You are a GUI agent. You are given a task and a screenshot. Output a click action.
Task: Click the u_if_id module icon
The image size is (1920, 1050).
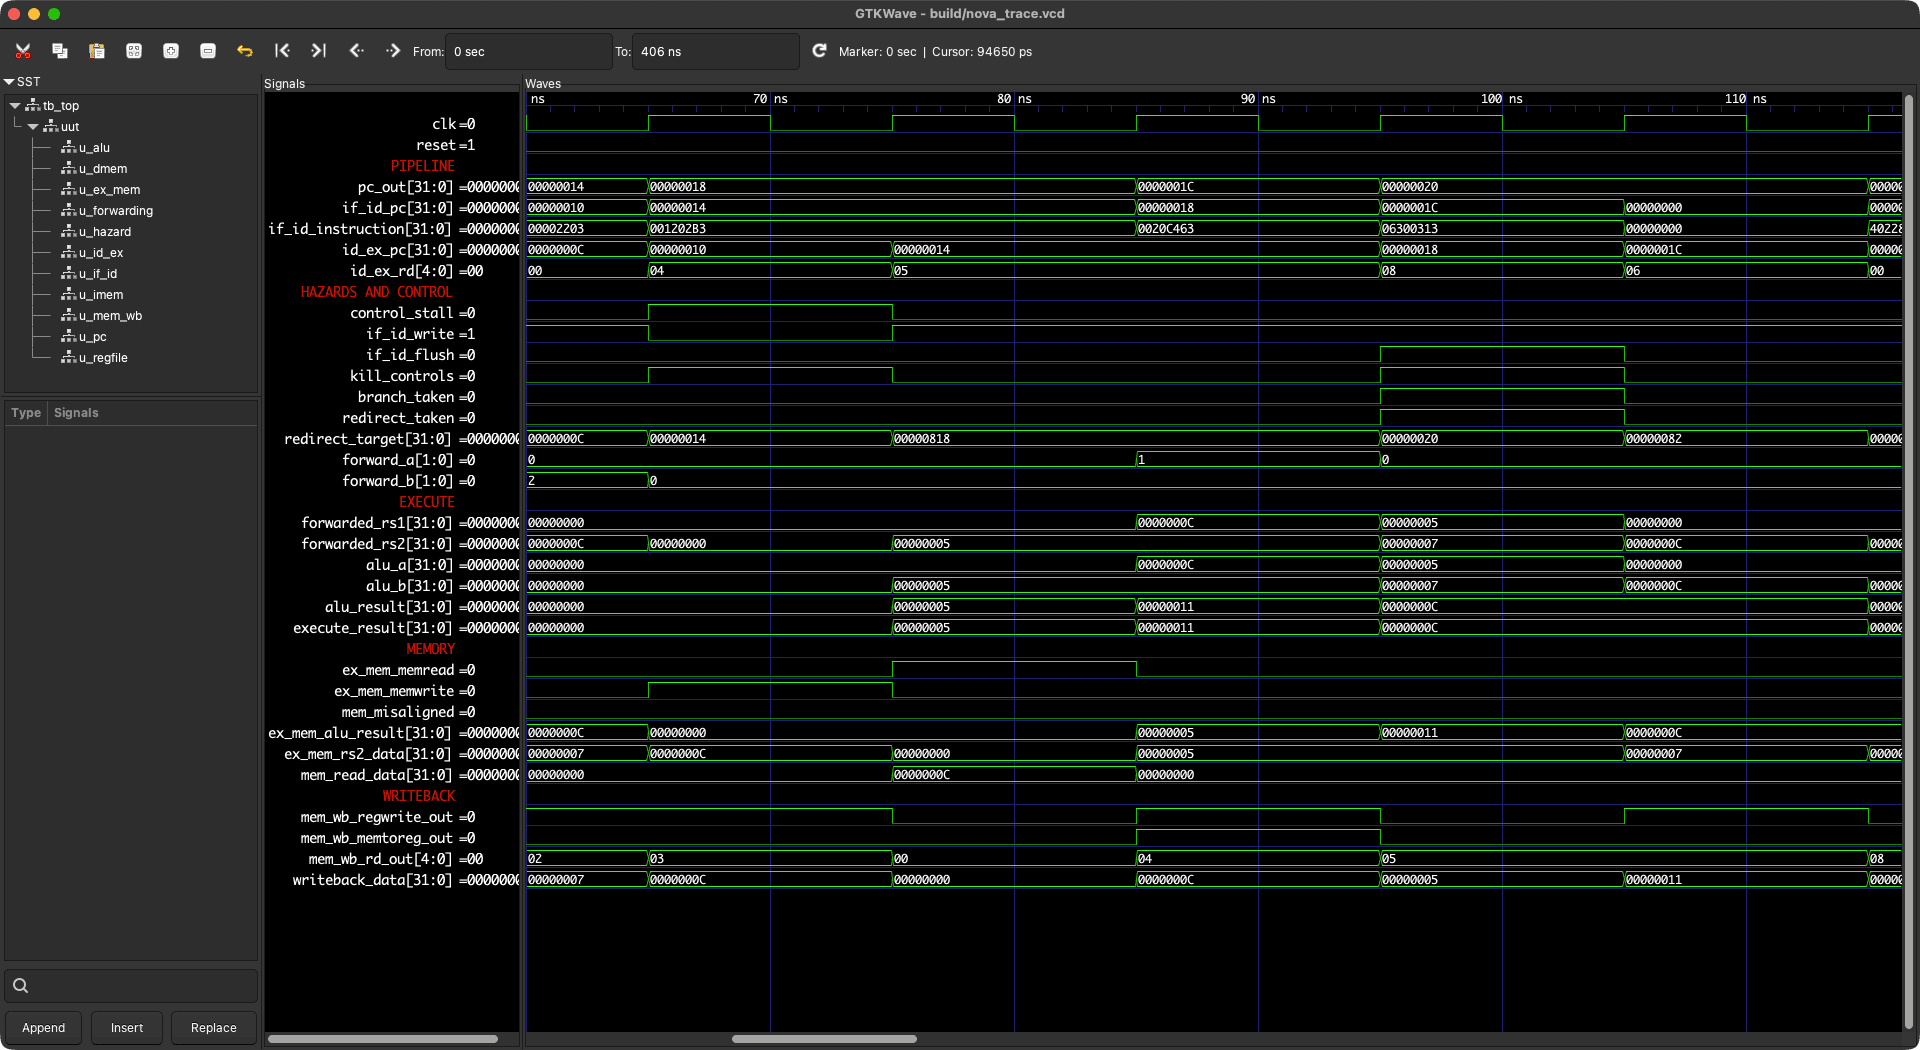tap(68, 274)
